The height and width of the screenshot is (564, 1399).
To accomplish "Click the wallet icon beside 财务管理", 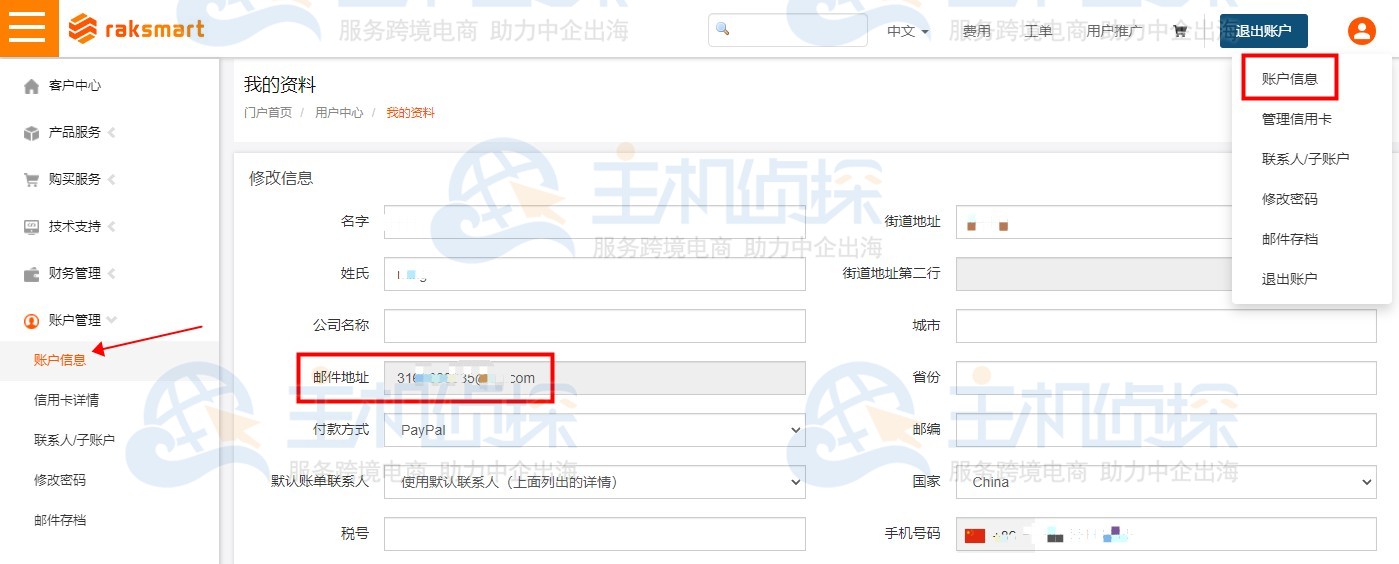I will point(31,274).
